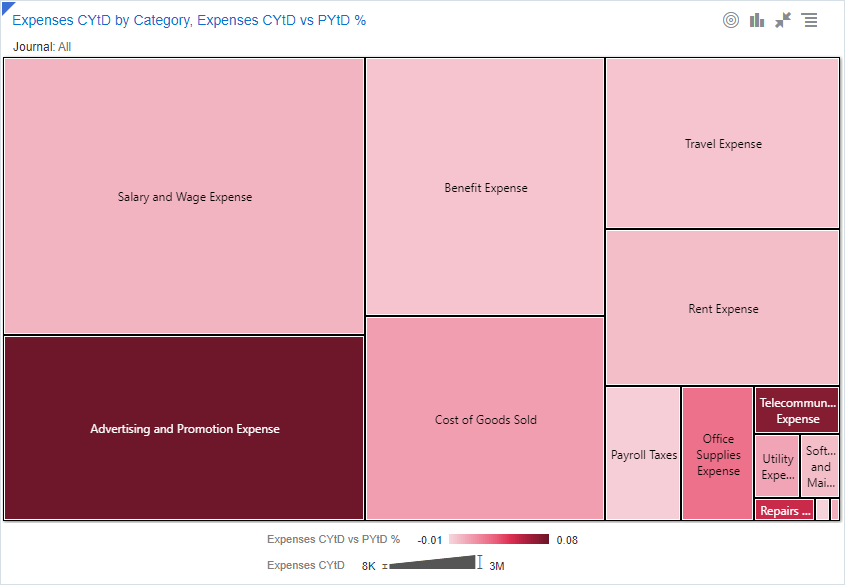
Task: Open the bar chart visualization type icon
Action: [x=757, y=20]
